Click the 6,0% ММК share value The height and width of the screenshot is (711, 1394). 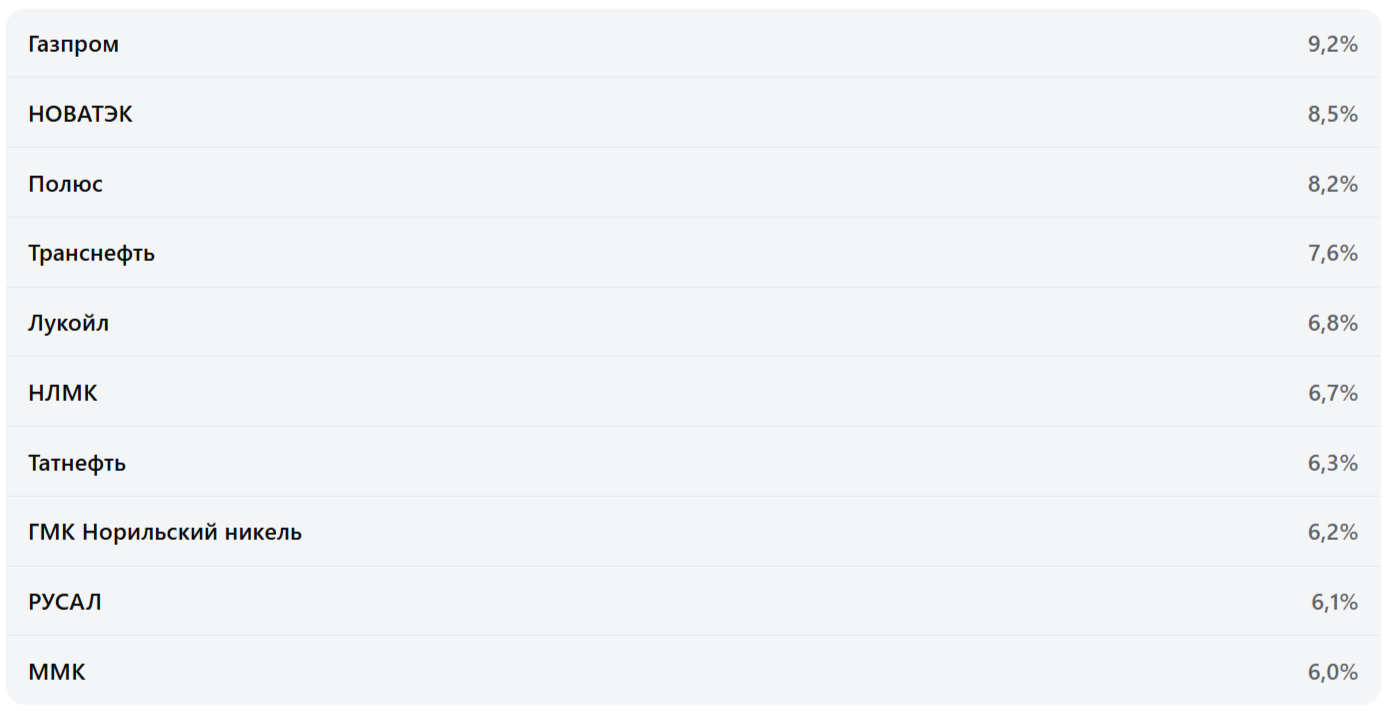point(1332,672)
